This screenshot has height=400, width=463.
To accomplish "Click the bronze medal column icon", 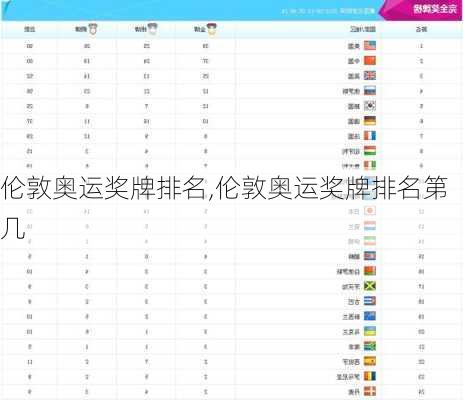I will (x=93, y=29).
